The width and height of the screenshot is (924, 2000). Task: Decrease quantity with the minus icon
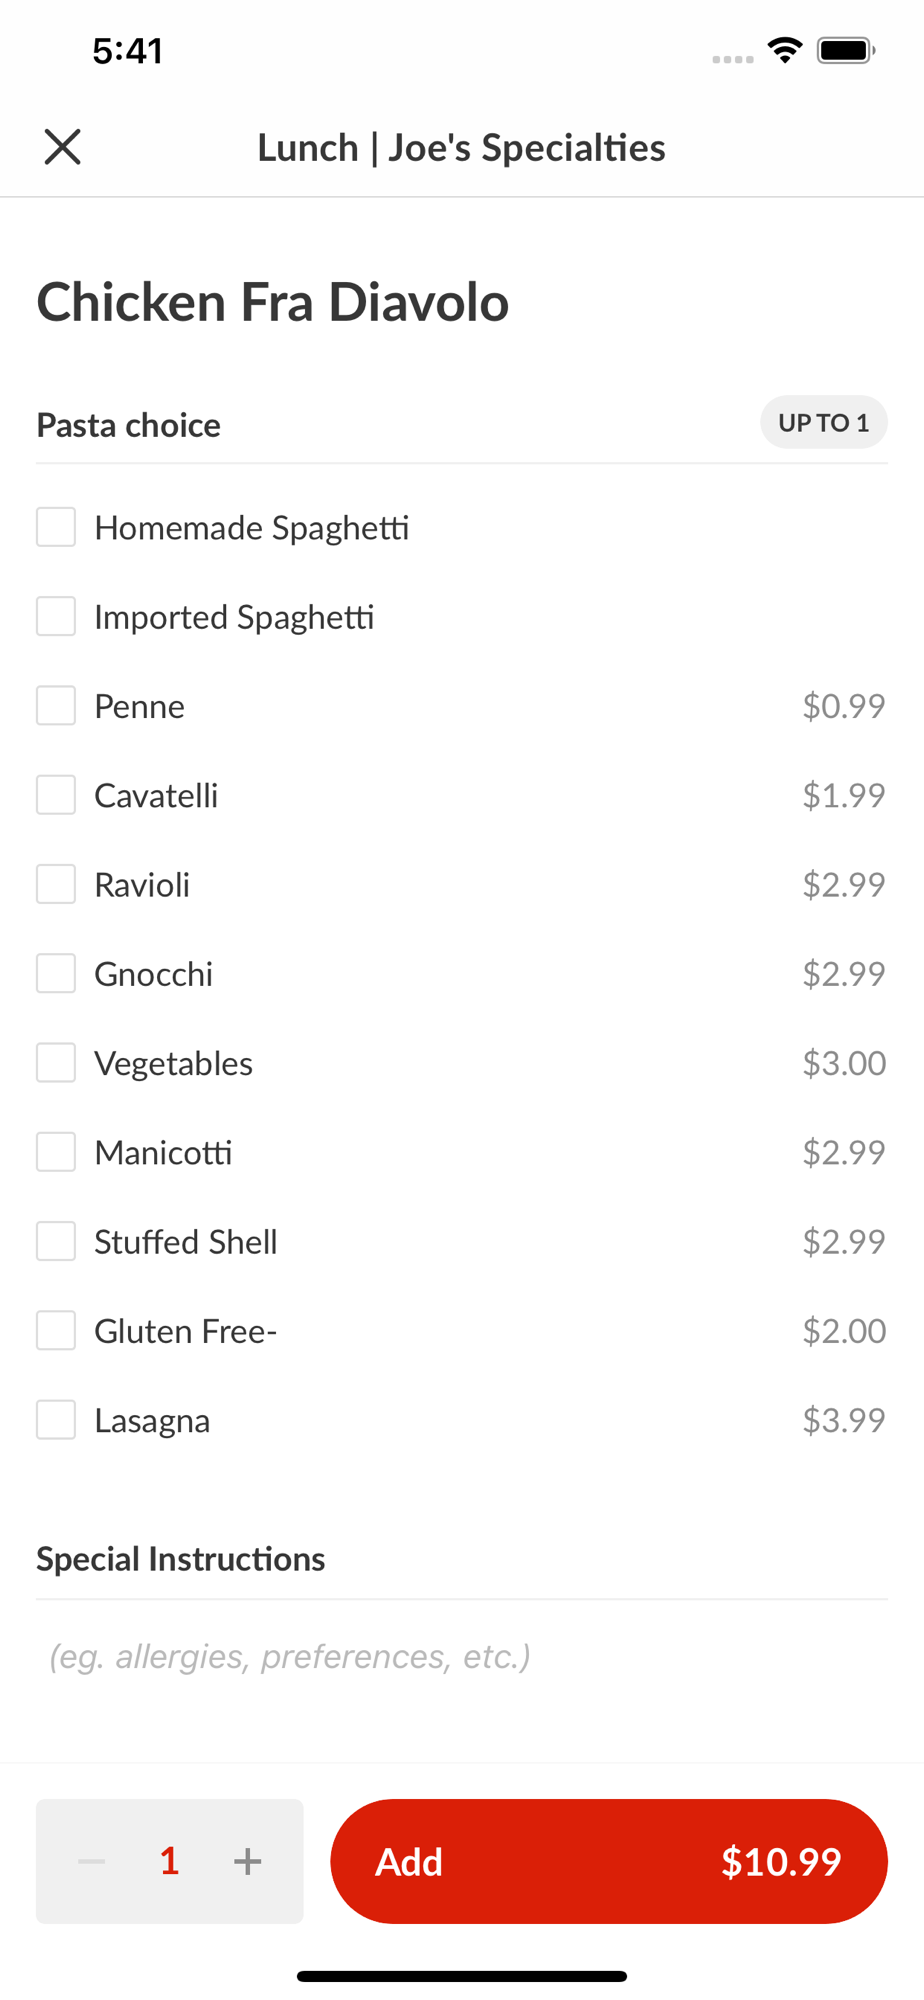[x=92, y=1861]
